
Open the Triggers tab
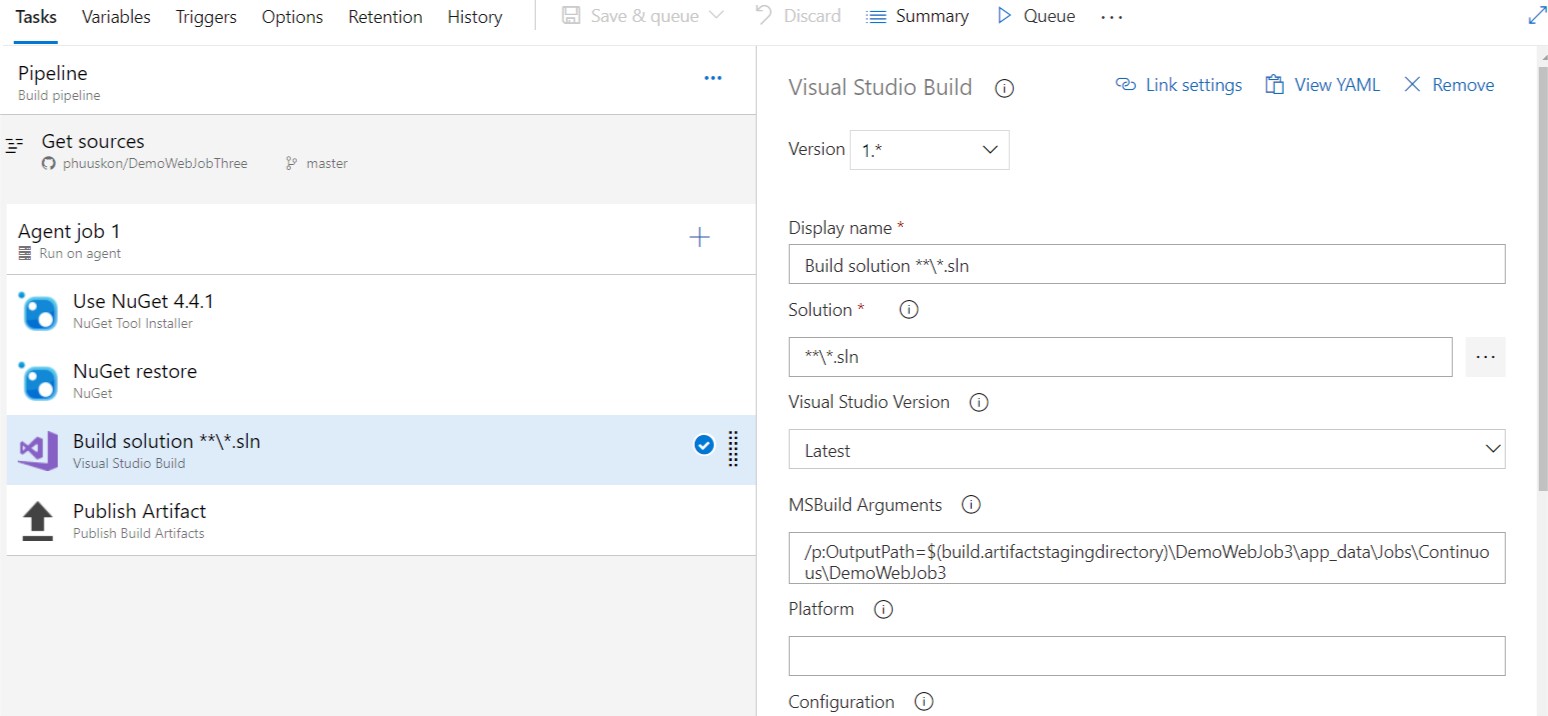pos(206,17)
